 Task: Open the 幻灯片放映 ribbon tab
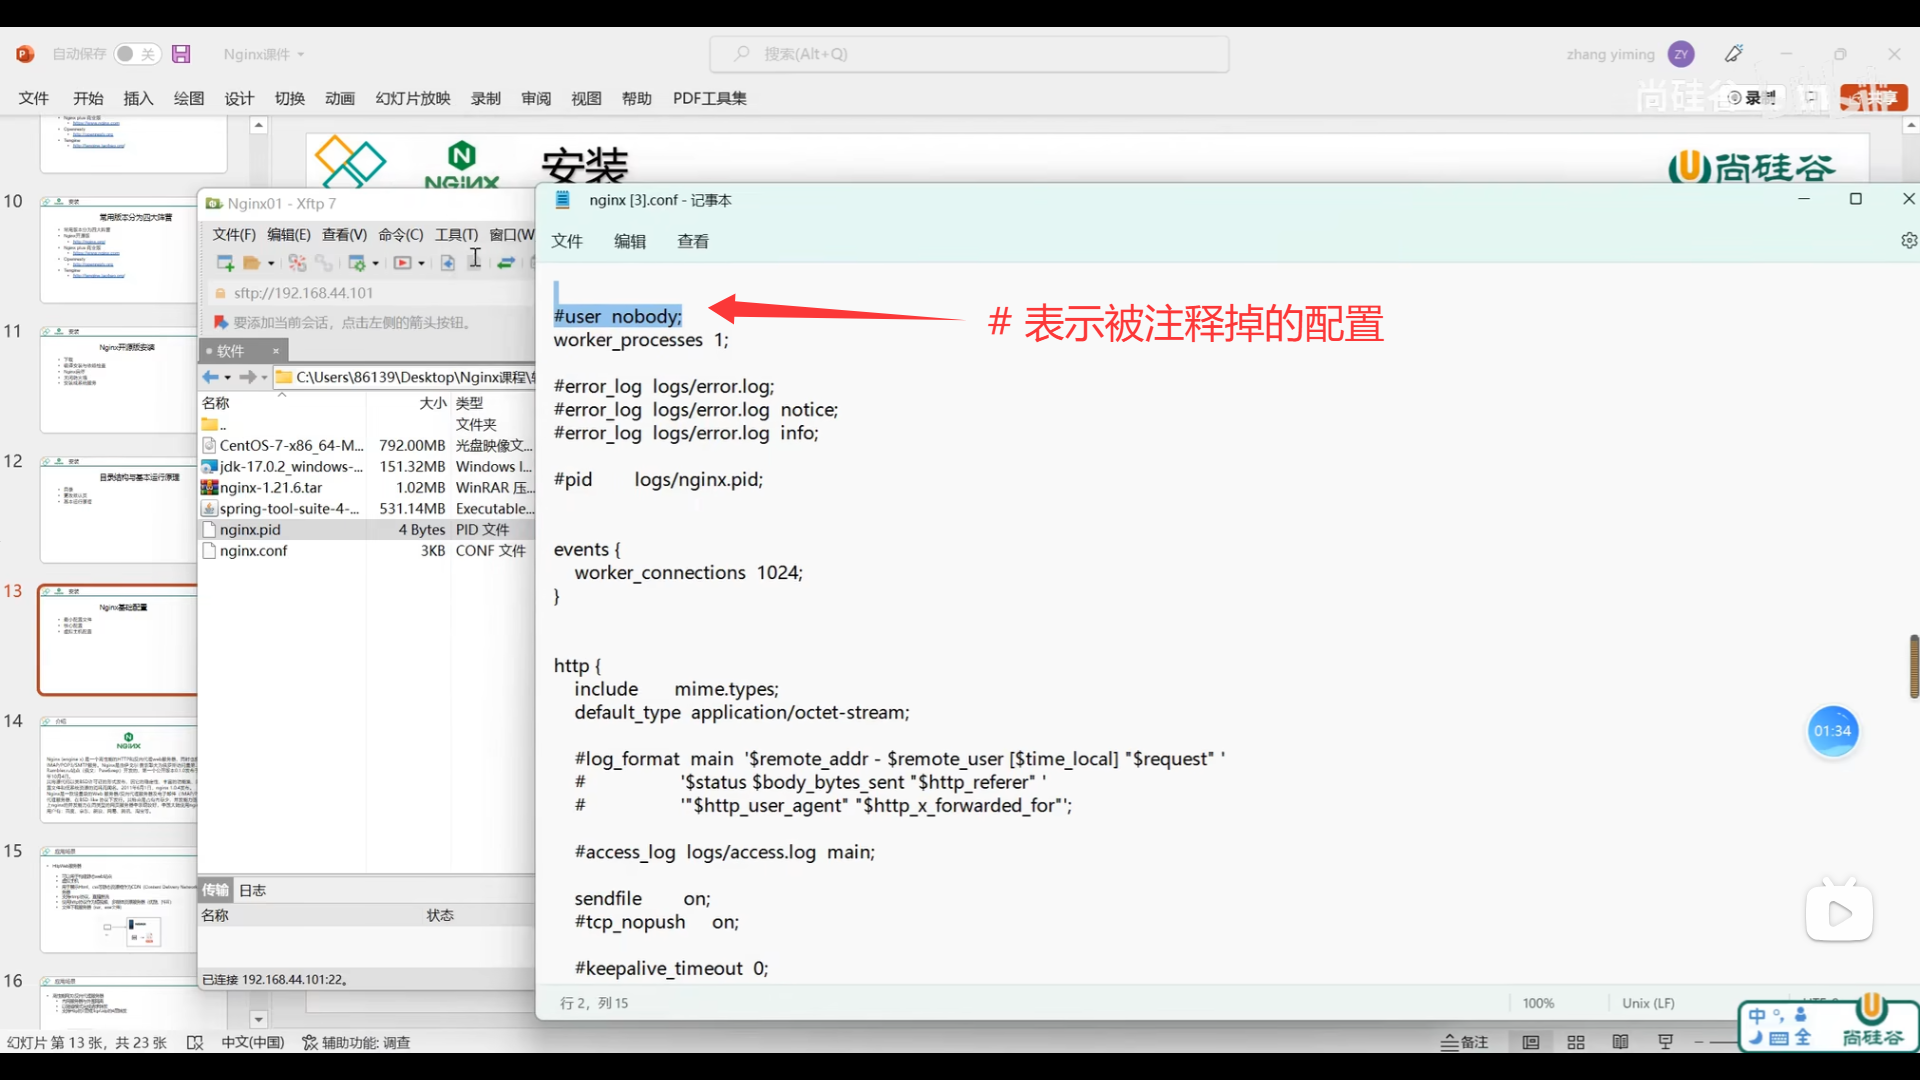tap(412, 98)
